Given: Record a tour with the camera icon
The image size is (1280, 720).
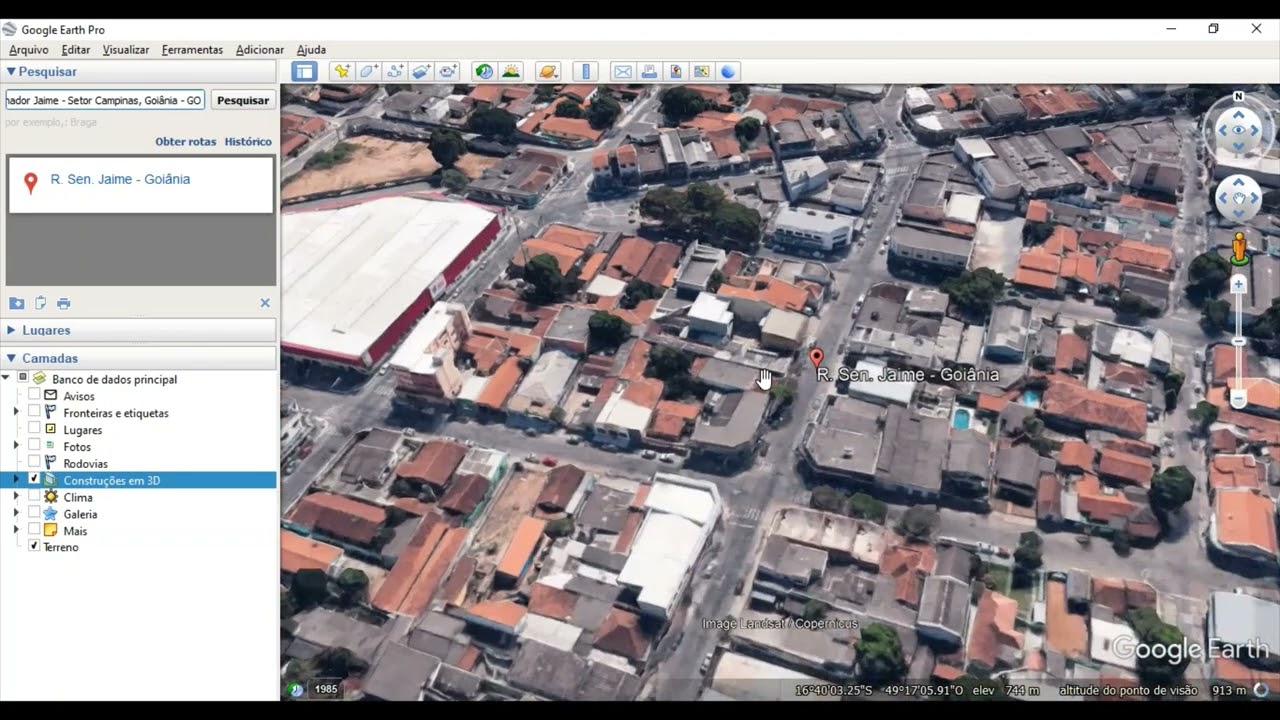Looking at the screenshot, I should coord(447,71).
